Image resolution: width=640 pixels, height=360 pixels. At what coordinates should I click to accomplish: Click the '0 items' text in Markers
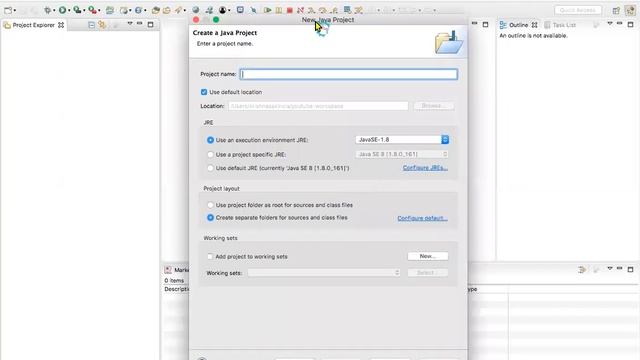174,280
